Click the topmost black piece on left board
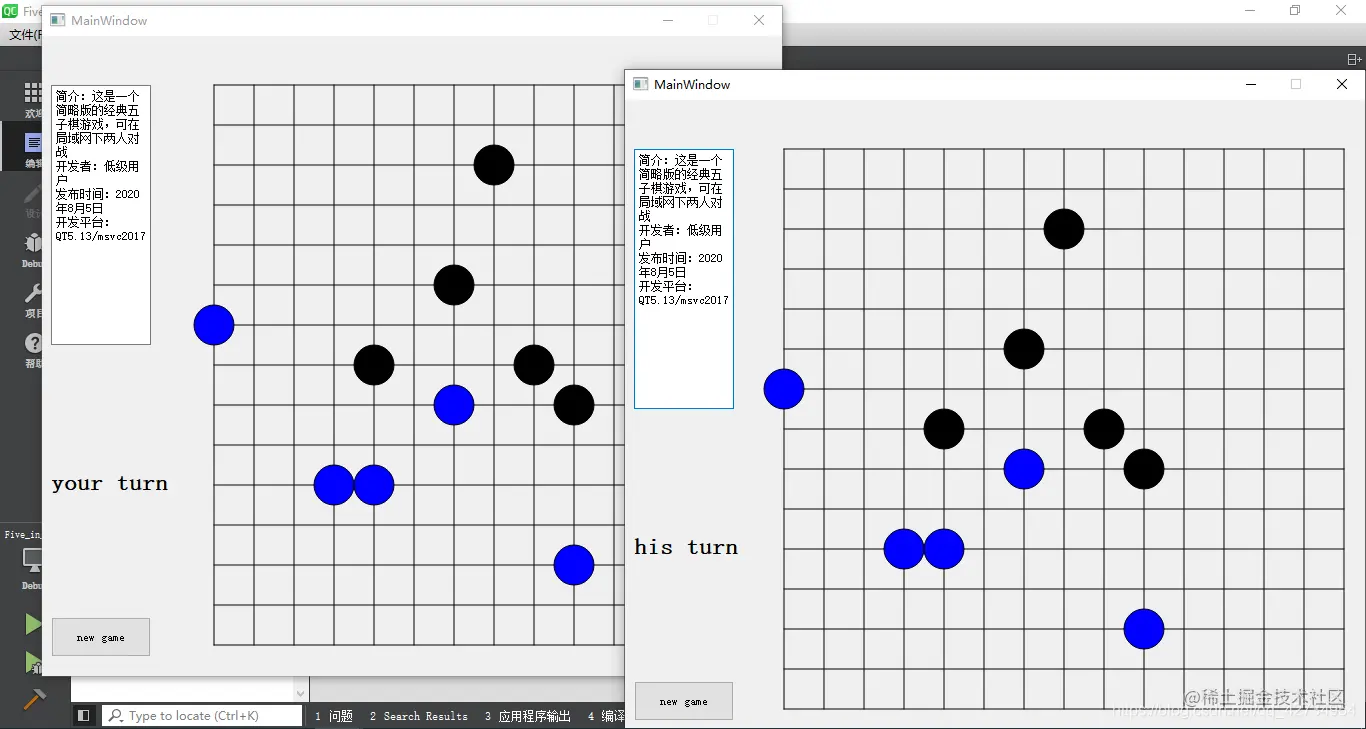This screenshot has width=1366, height=729. [494, 165]
